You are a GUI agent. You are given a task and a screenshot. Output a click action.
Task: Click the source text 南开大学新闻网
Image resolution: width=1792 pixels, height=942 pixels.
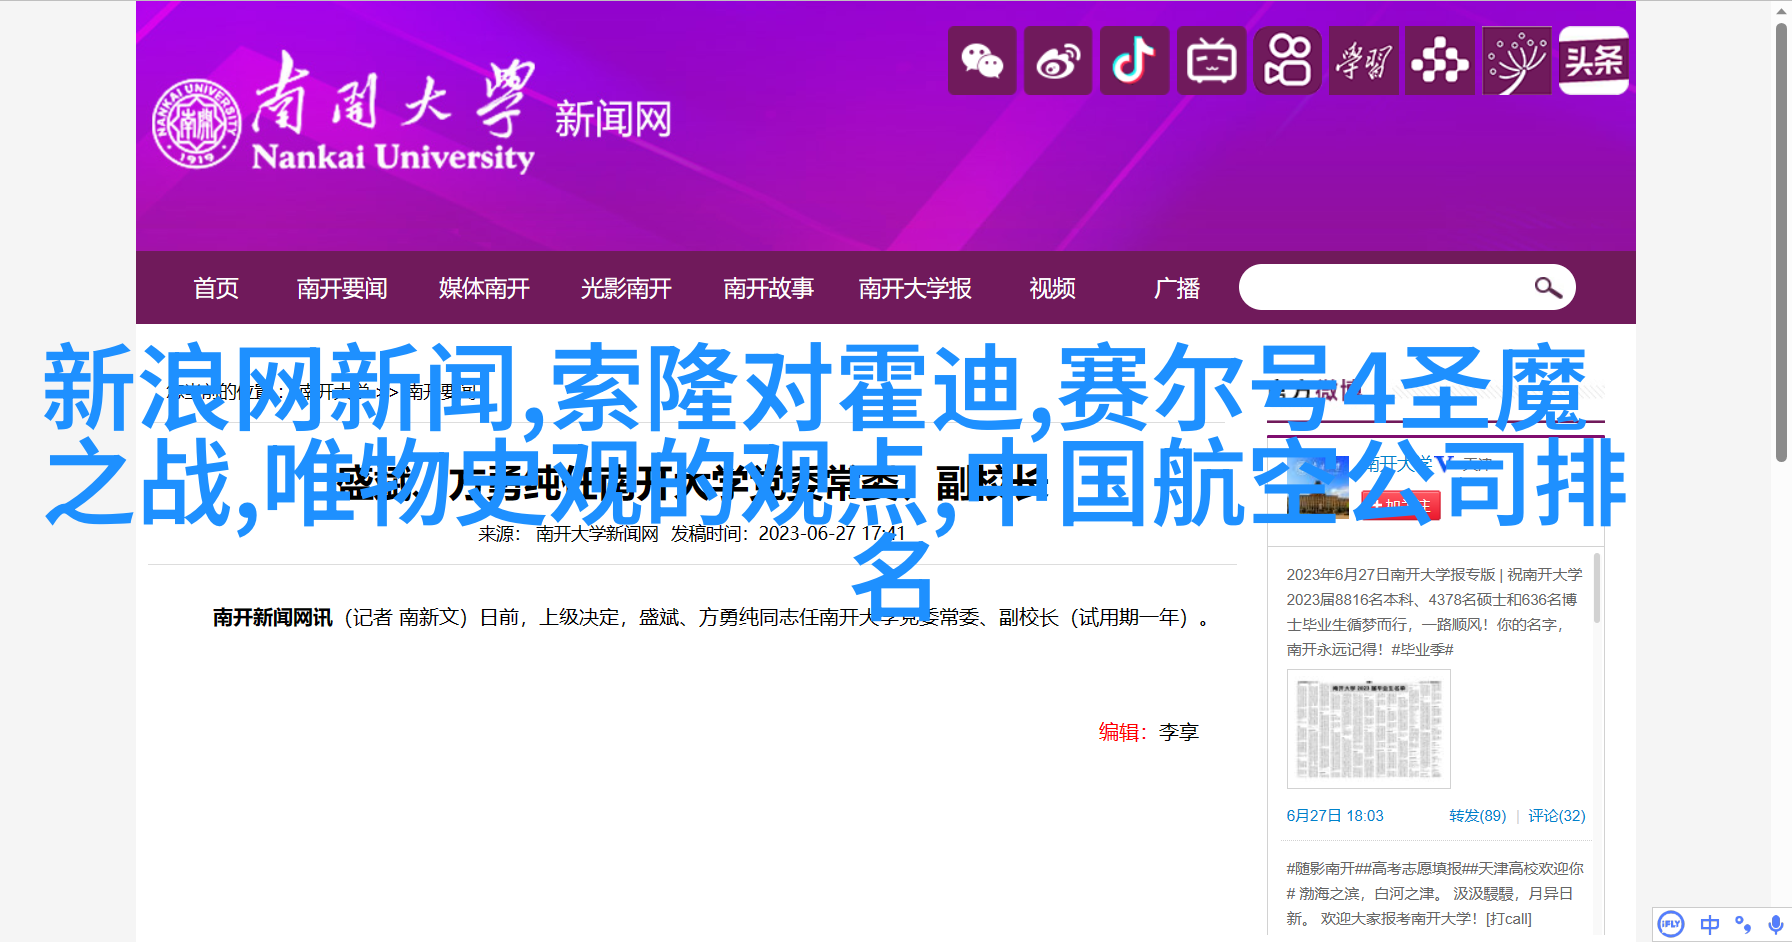pos(597,534)
